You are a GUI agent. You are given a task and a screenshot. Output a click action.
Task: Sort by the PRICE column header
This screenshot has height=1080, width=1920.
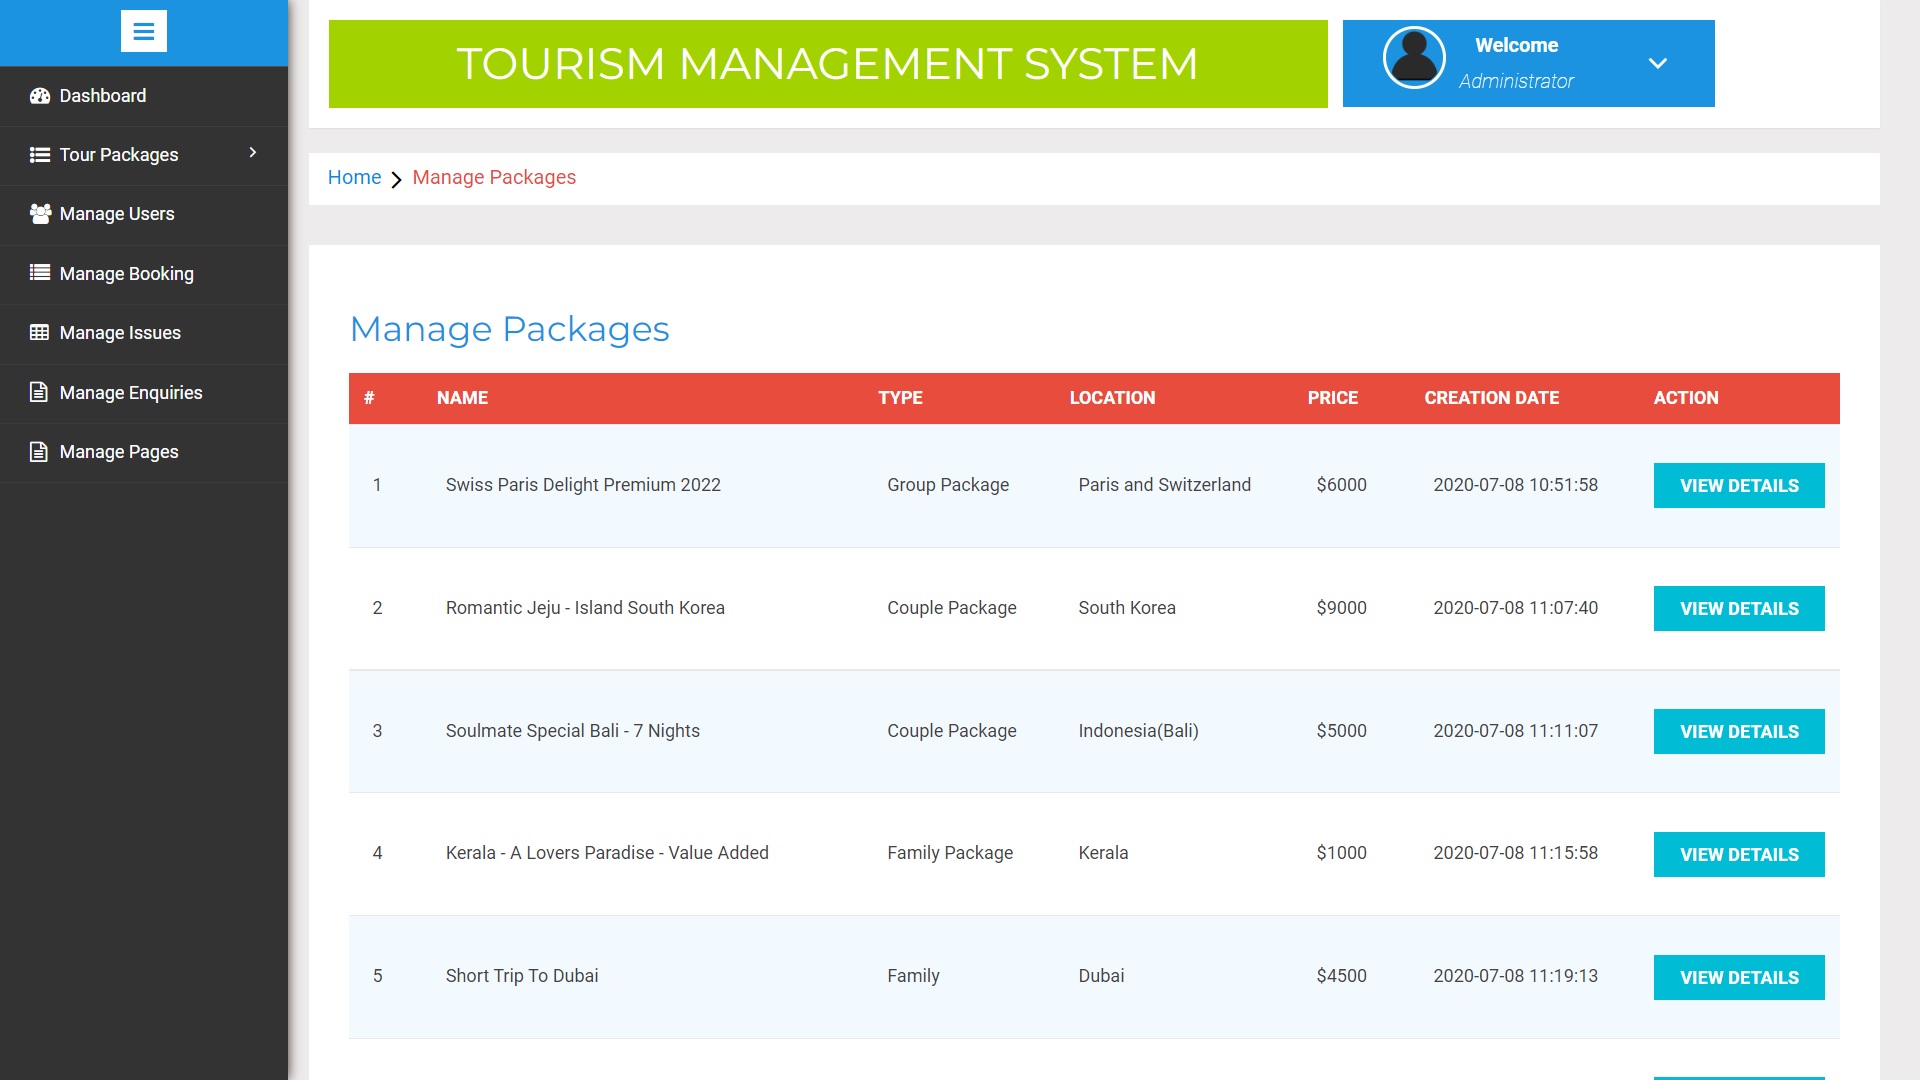pyautogui.click(x=1333, y=397)
